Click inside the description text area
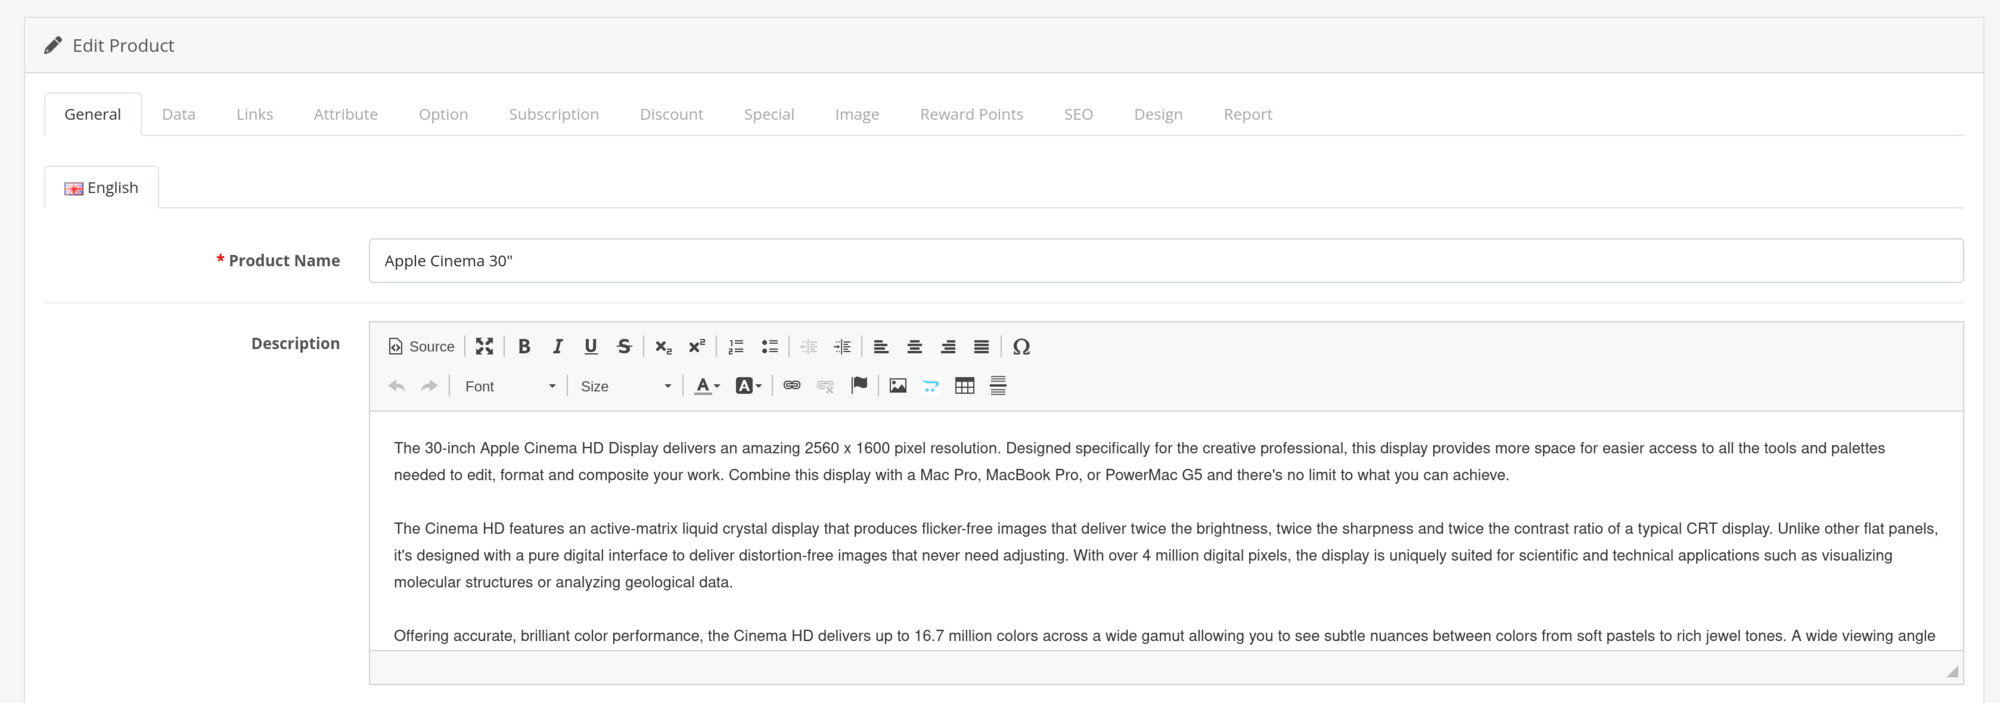Image resolution: width=2000 pixels, height=703 pixels. pos(1166,531)
